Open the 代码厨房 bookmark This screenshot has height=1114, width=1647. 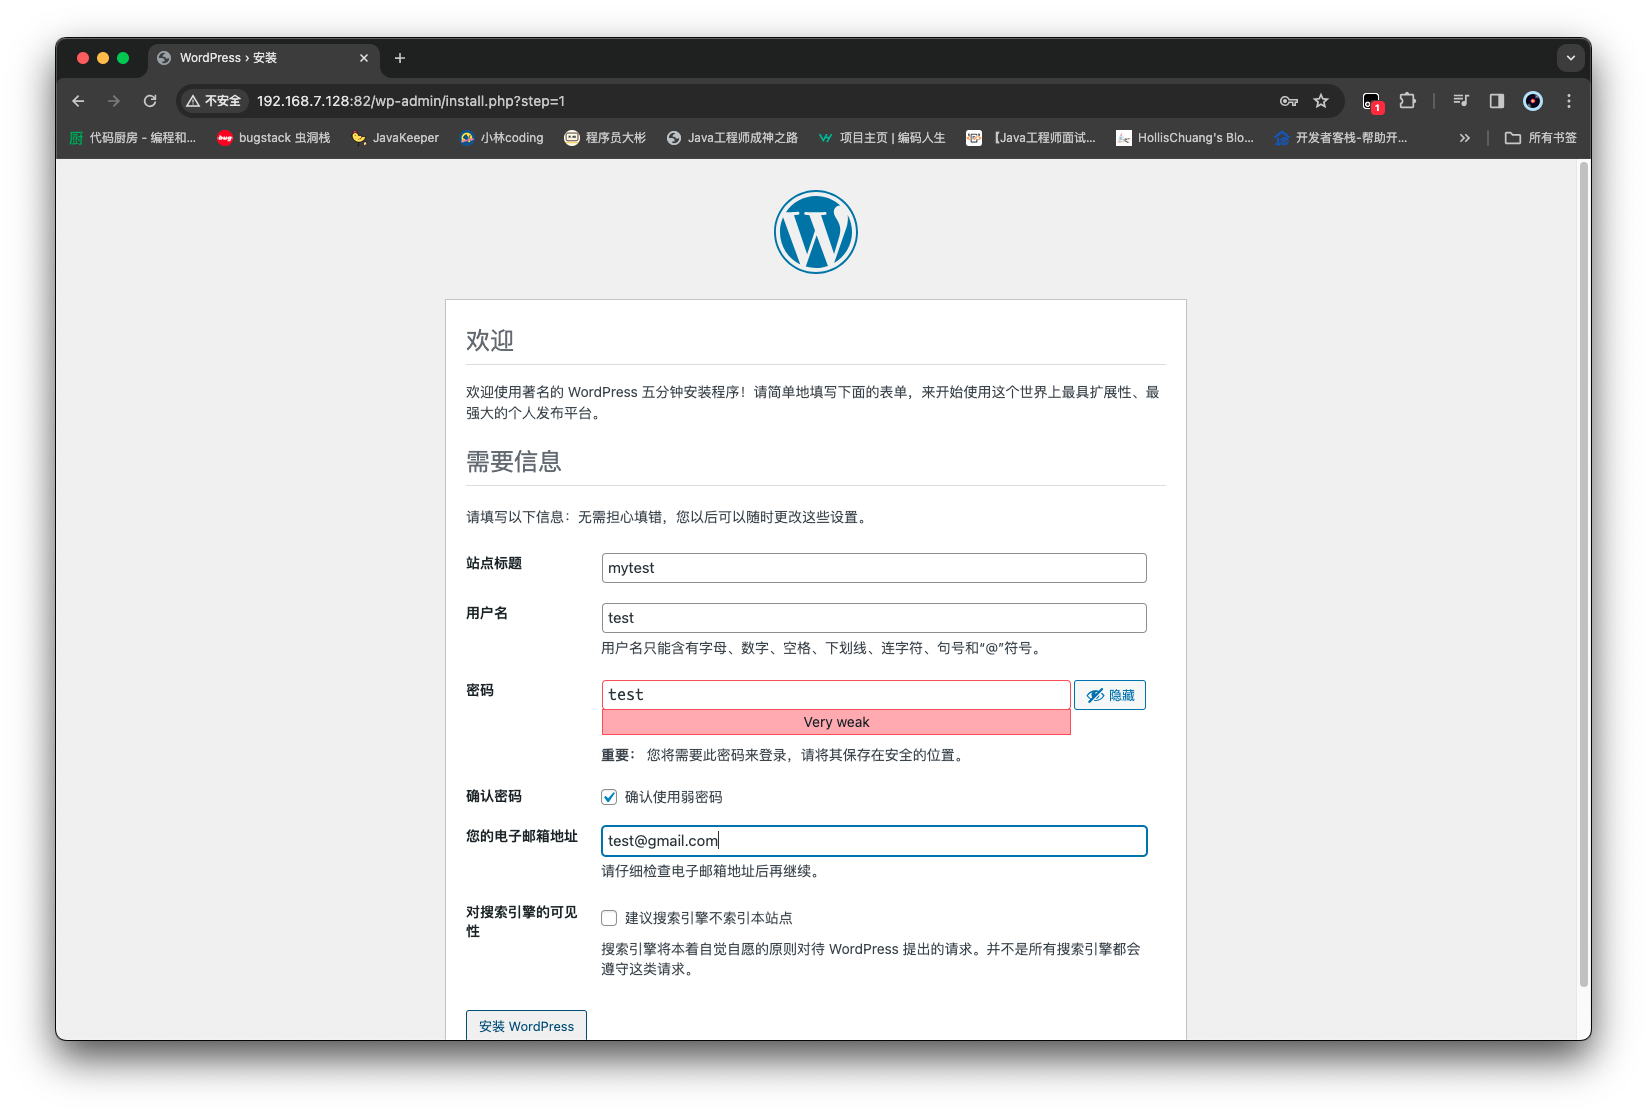click(132, 138)
